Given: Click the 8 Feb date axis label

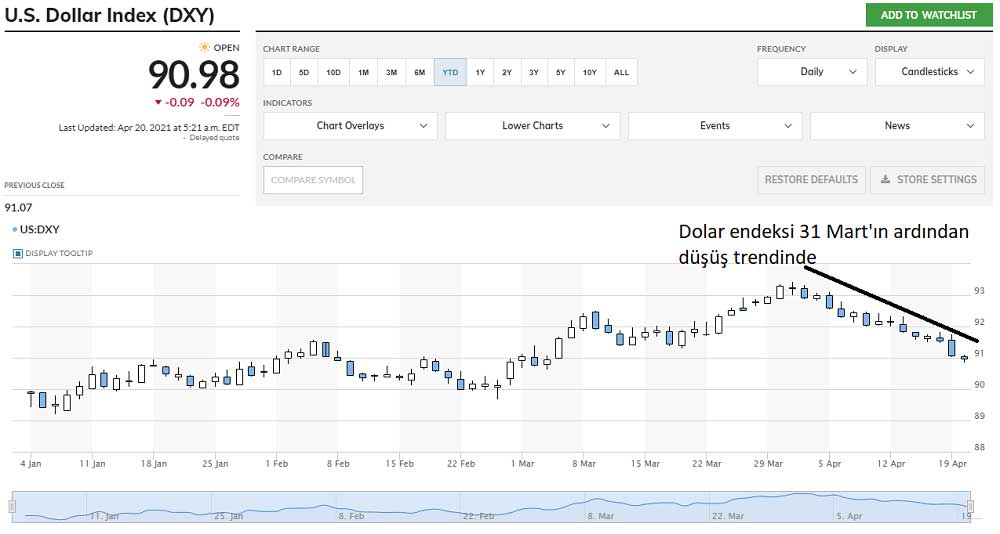Looking at the screenshot, I should (x=338, y=464).
